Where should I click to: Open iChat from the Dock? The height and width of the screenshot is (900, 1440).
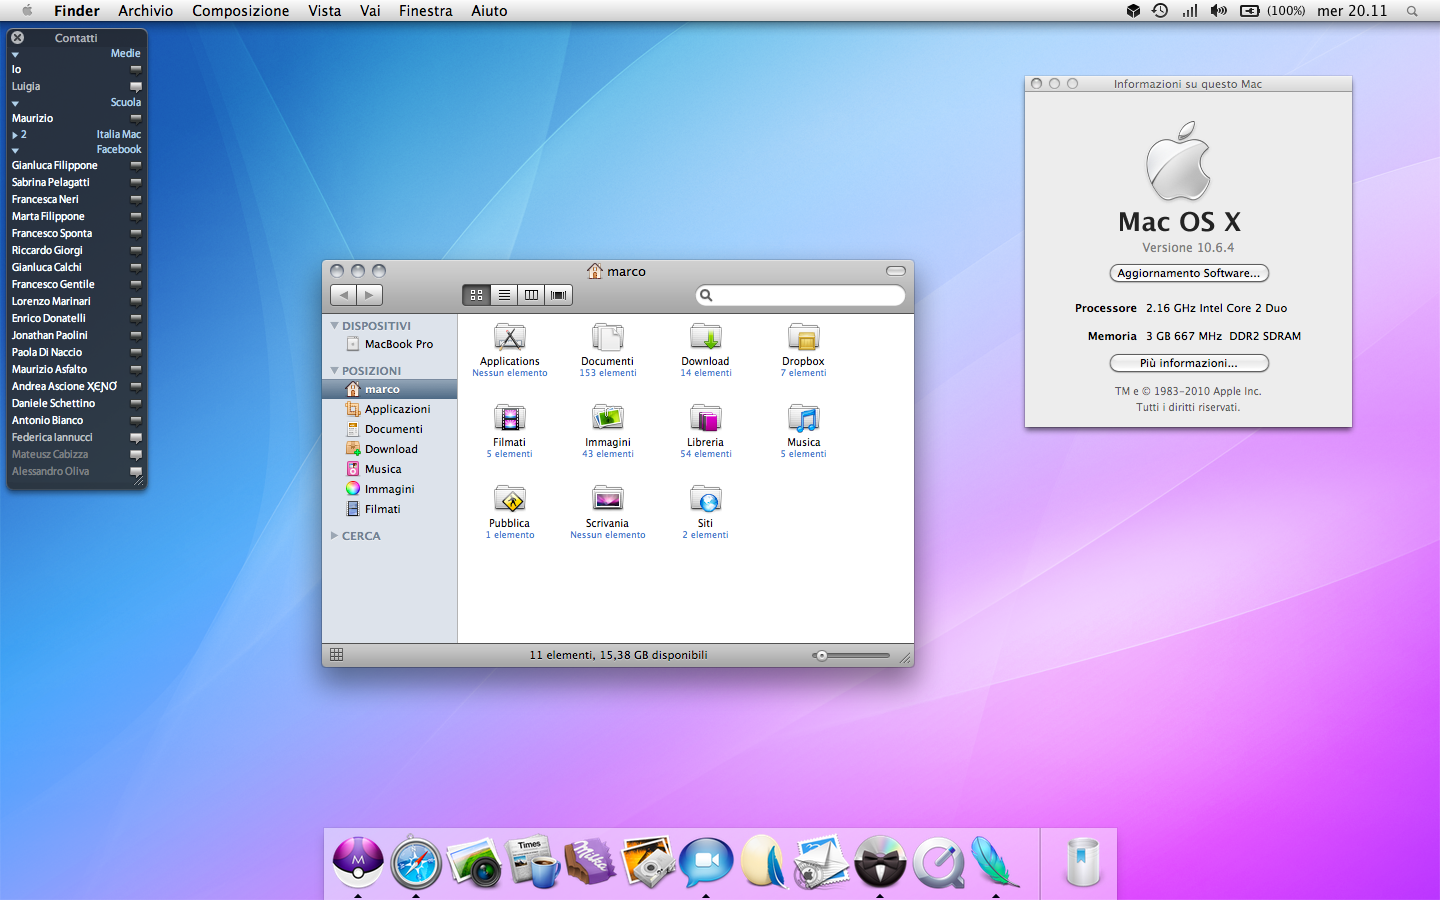706,862
